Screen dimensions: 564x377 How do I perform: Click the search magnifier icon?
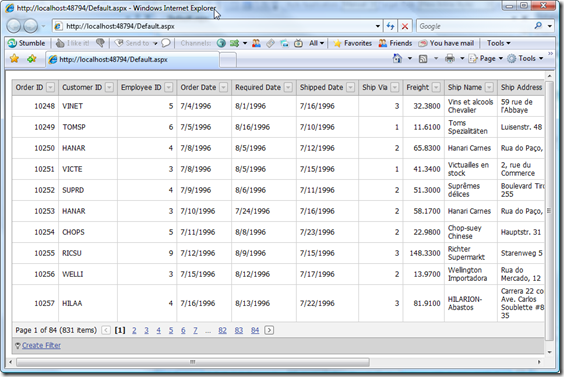pyautogui.click(x=538, y=26)
